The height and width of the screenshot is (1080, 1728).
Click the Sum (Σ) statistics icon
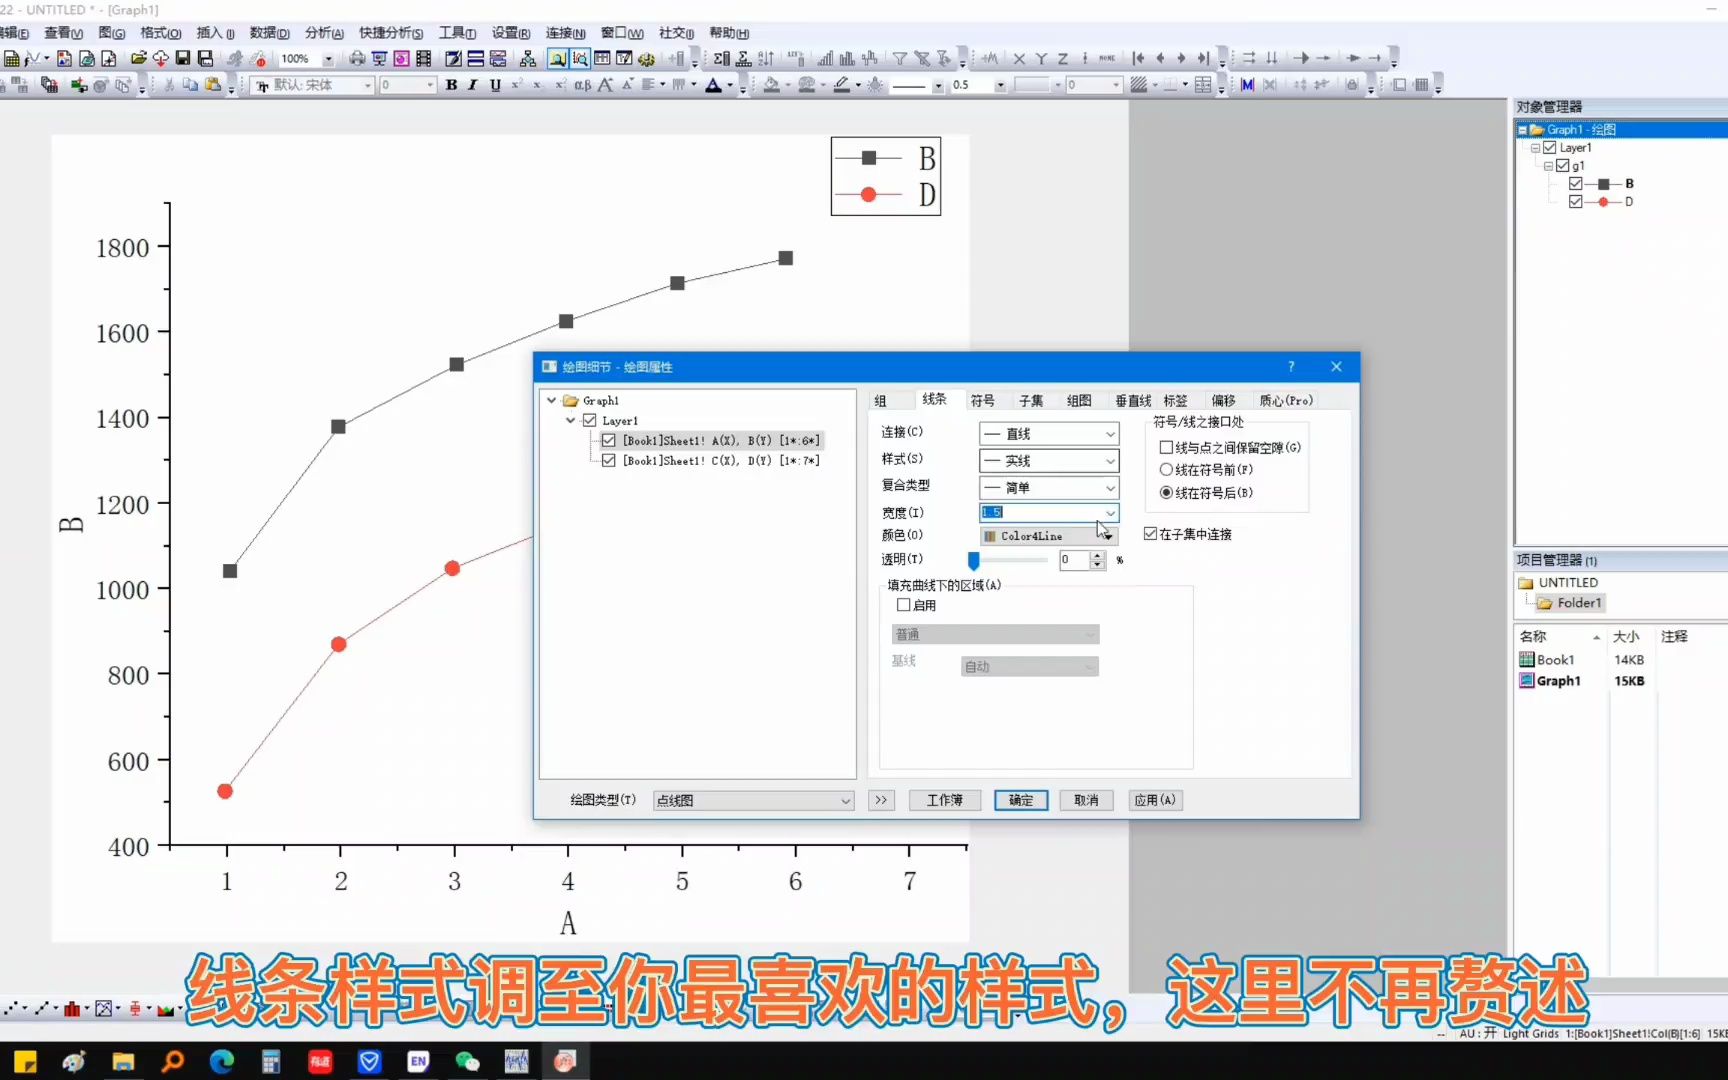721,58
